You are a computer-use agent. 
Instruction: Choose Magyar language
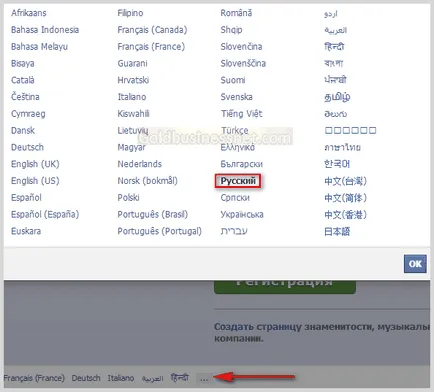tap(131, 147)
